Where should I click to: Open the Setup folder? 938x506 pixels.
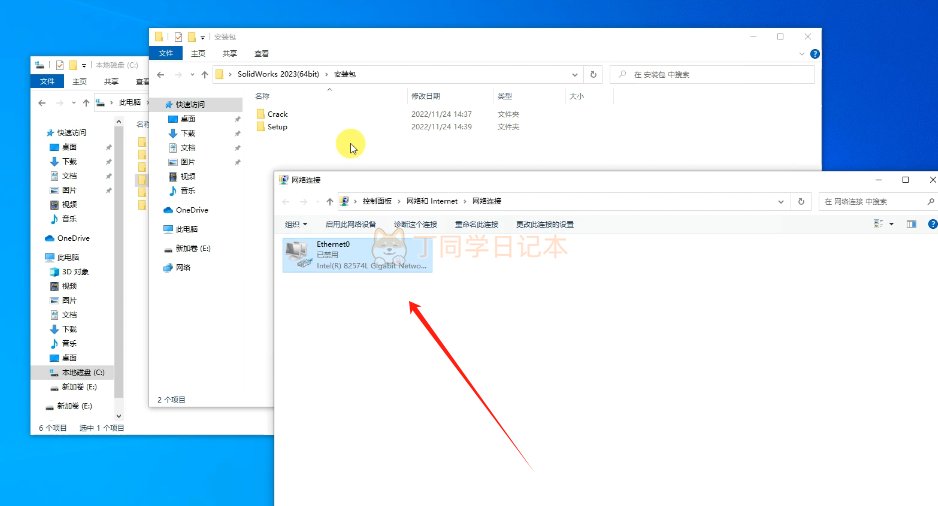[277, 127]
